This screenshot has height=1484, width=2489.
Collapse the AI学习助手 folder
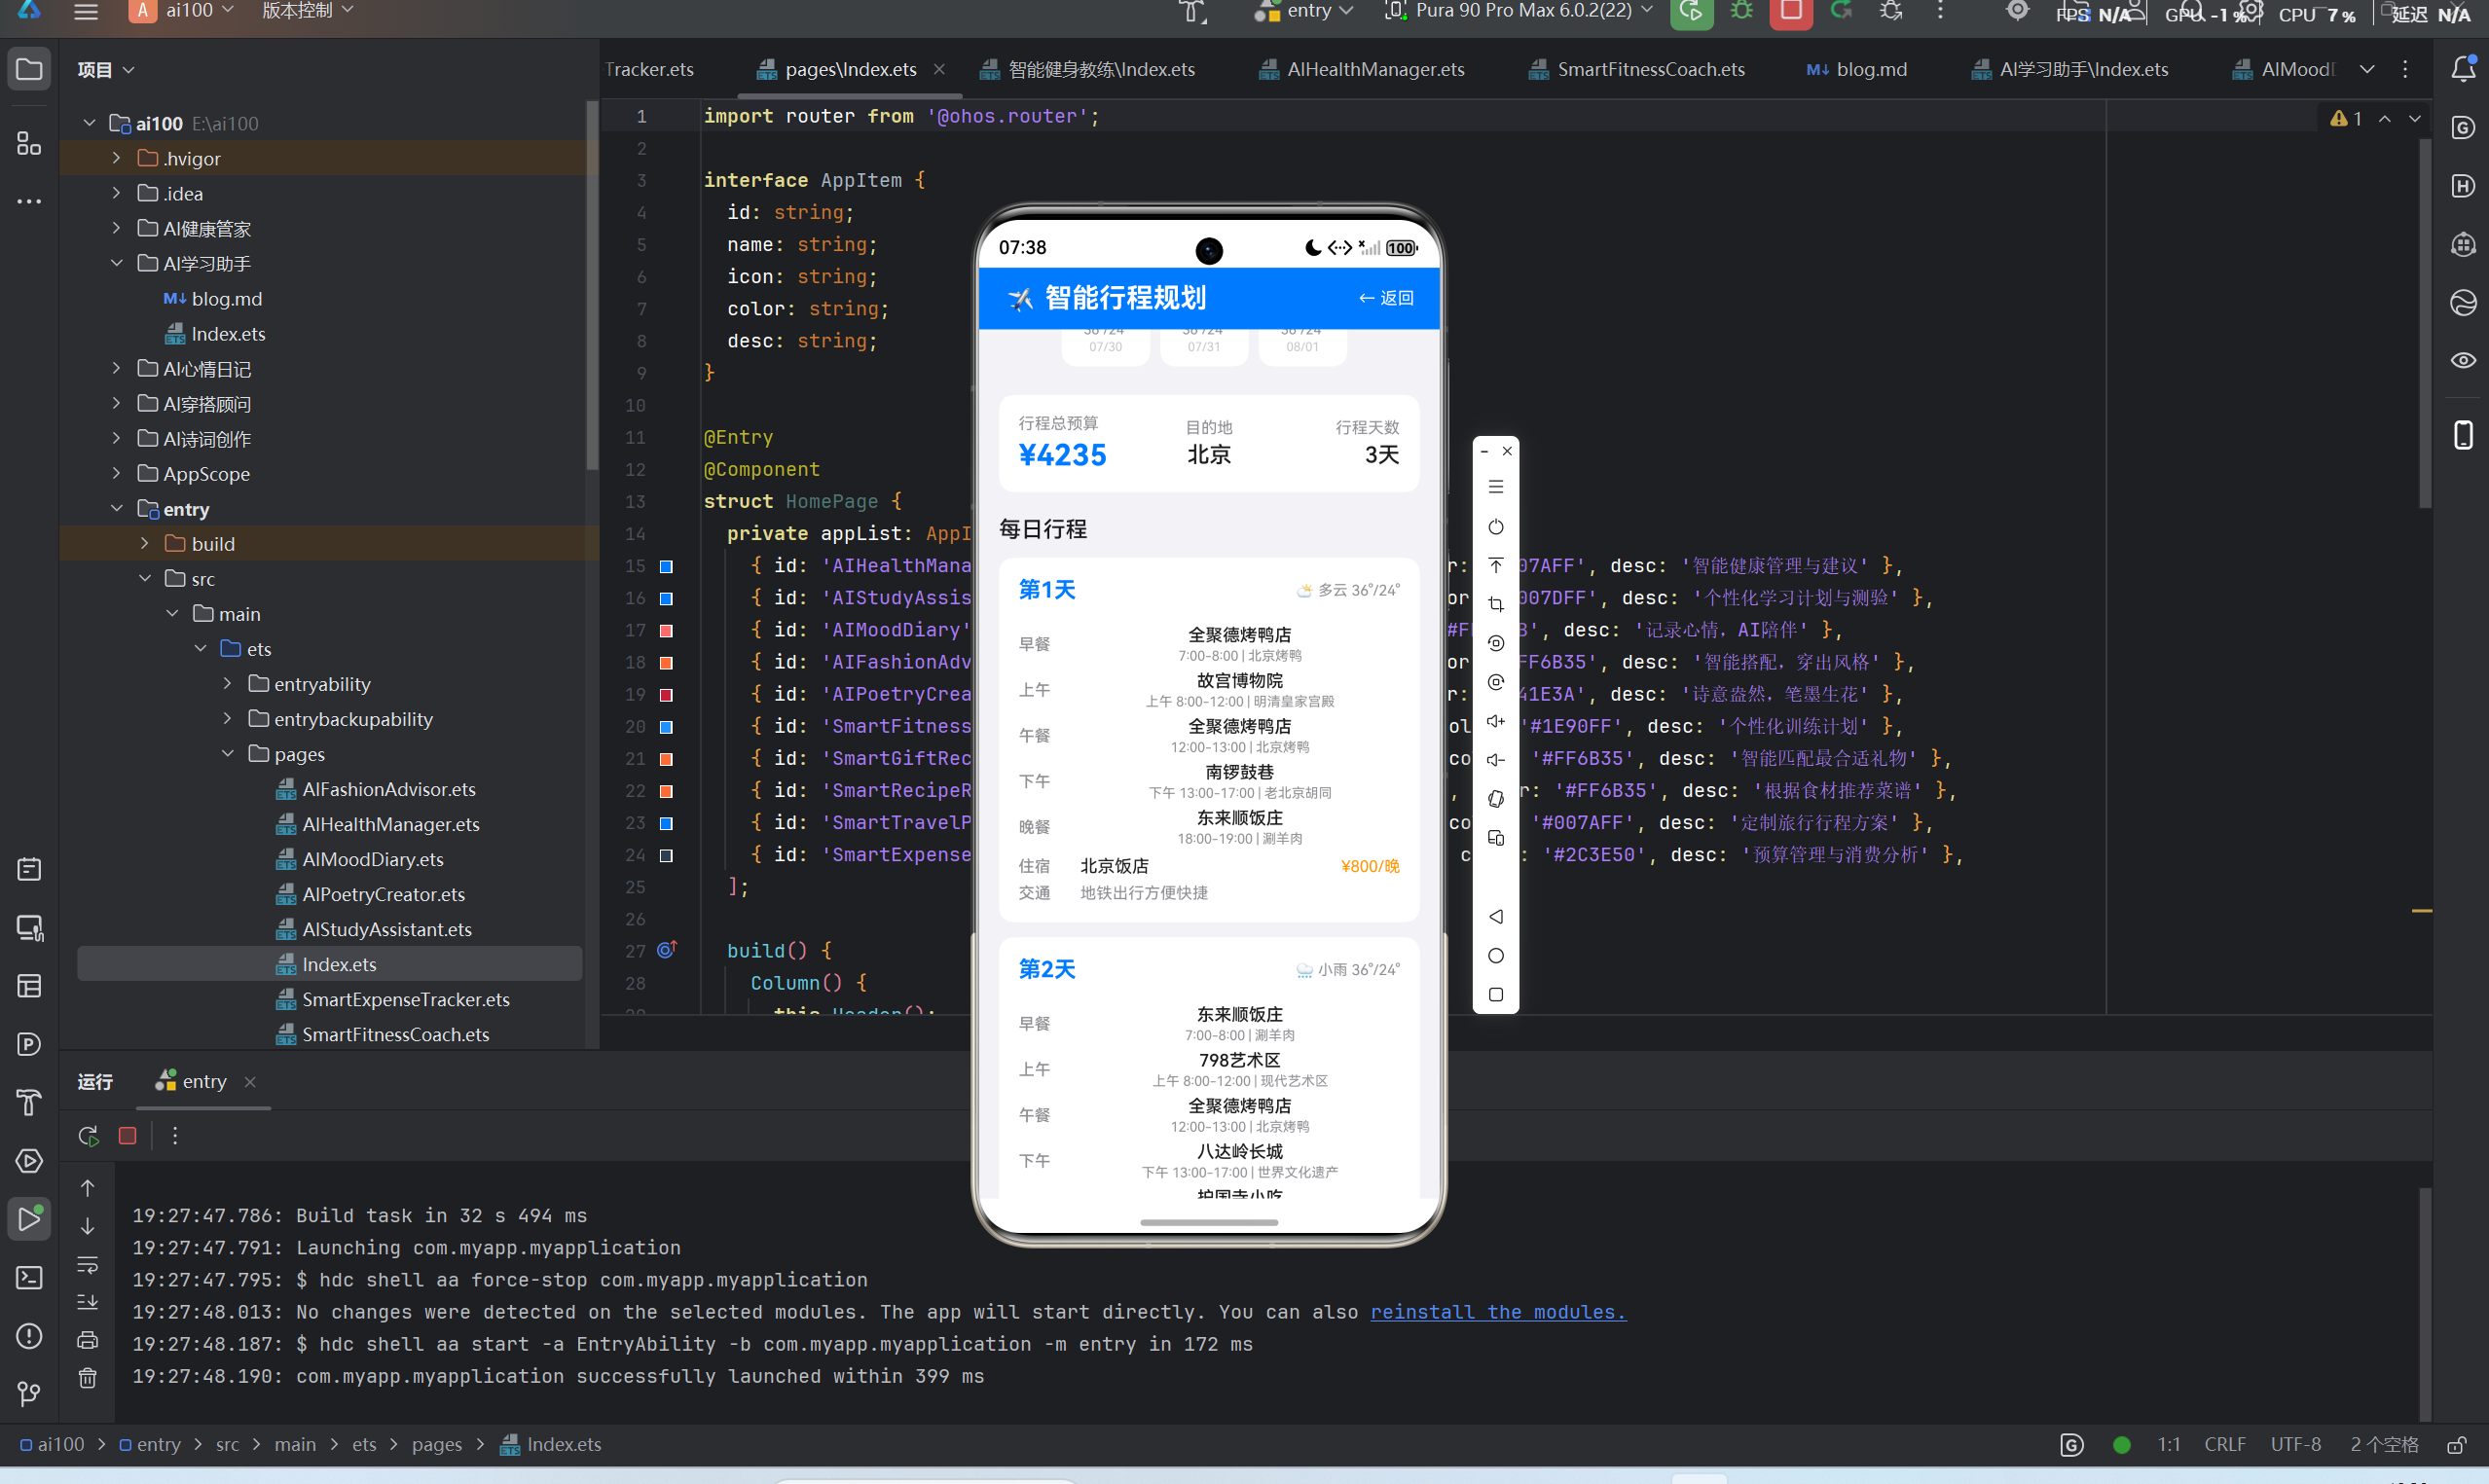(116, 263)
